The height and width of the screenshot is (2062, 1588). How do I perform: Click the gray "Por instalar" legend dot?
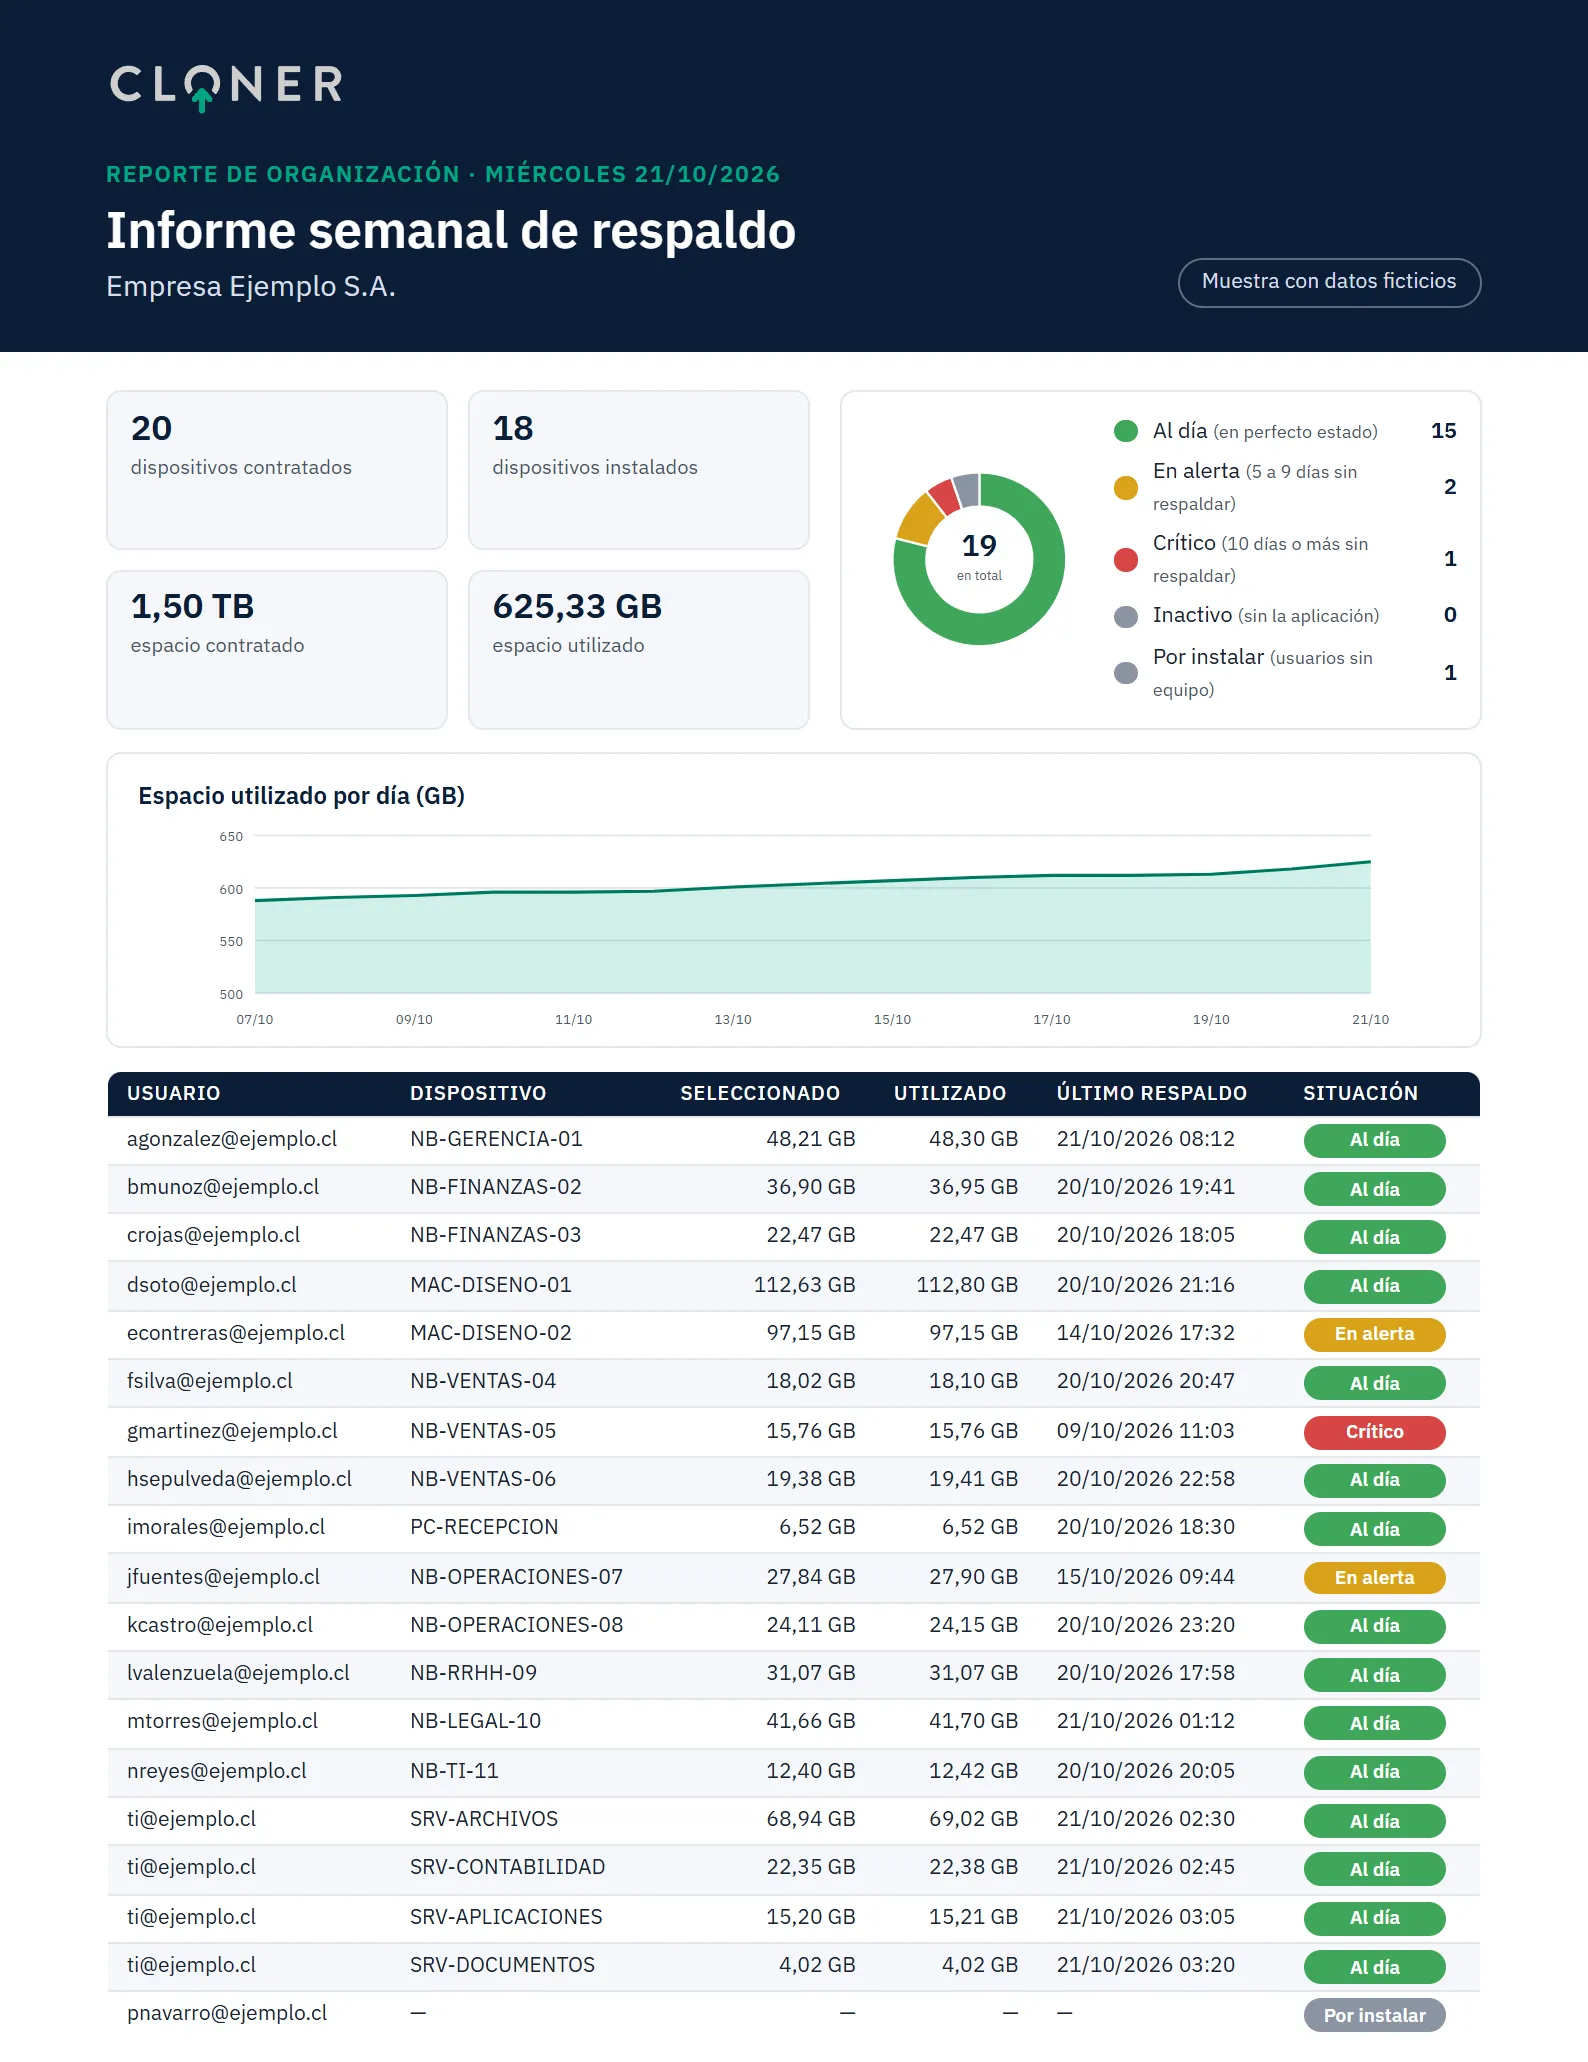(1126, 673)
